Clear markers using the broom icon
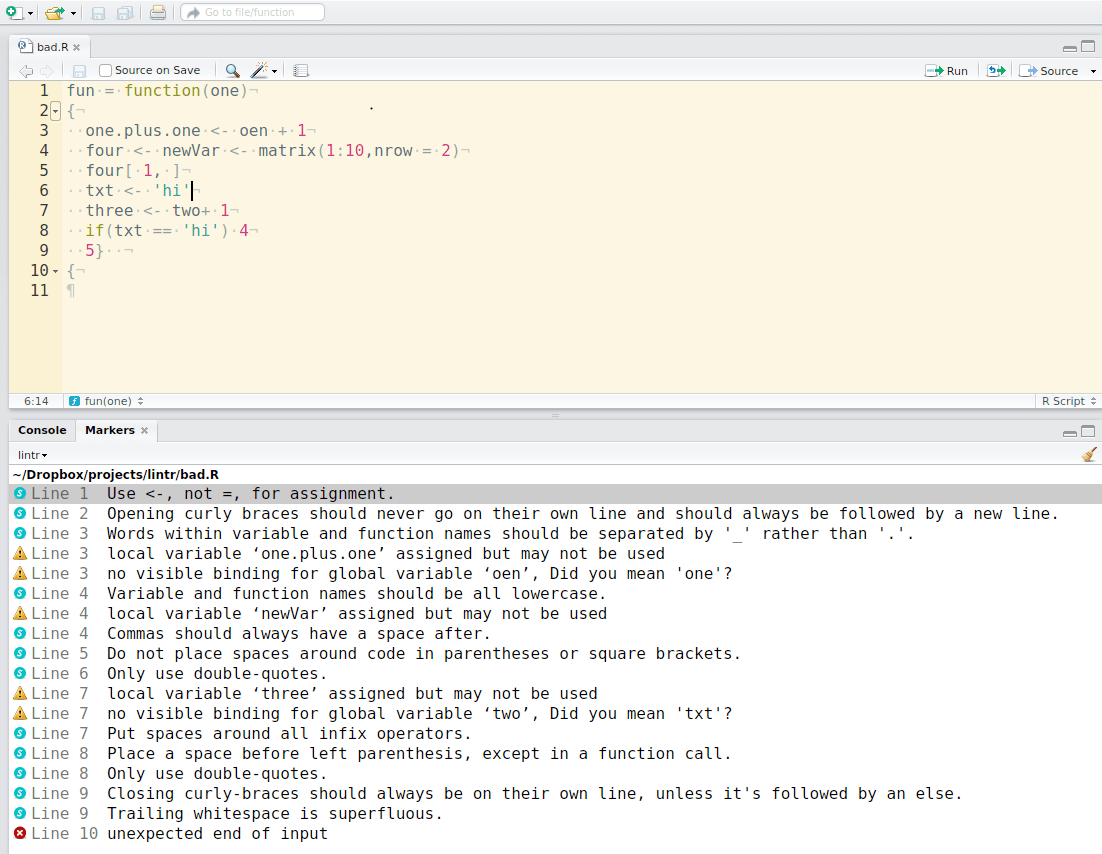The image size is (1102, 854). (x=1089, y=454)
